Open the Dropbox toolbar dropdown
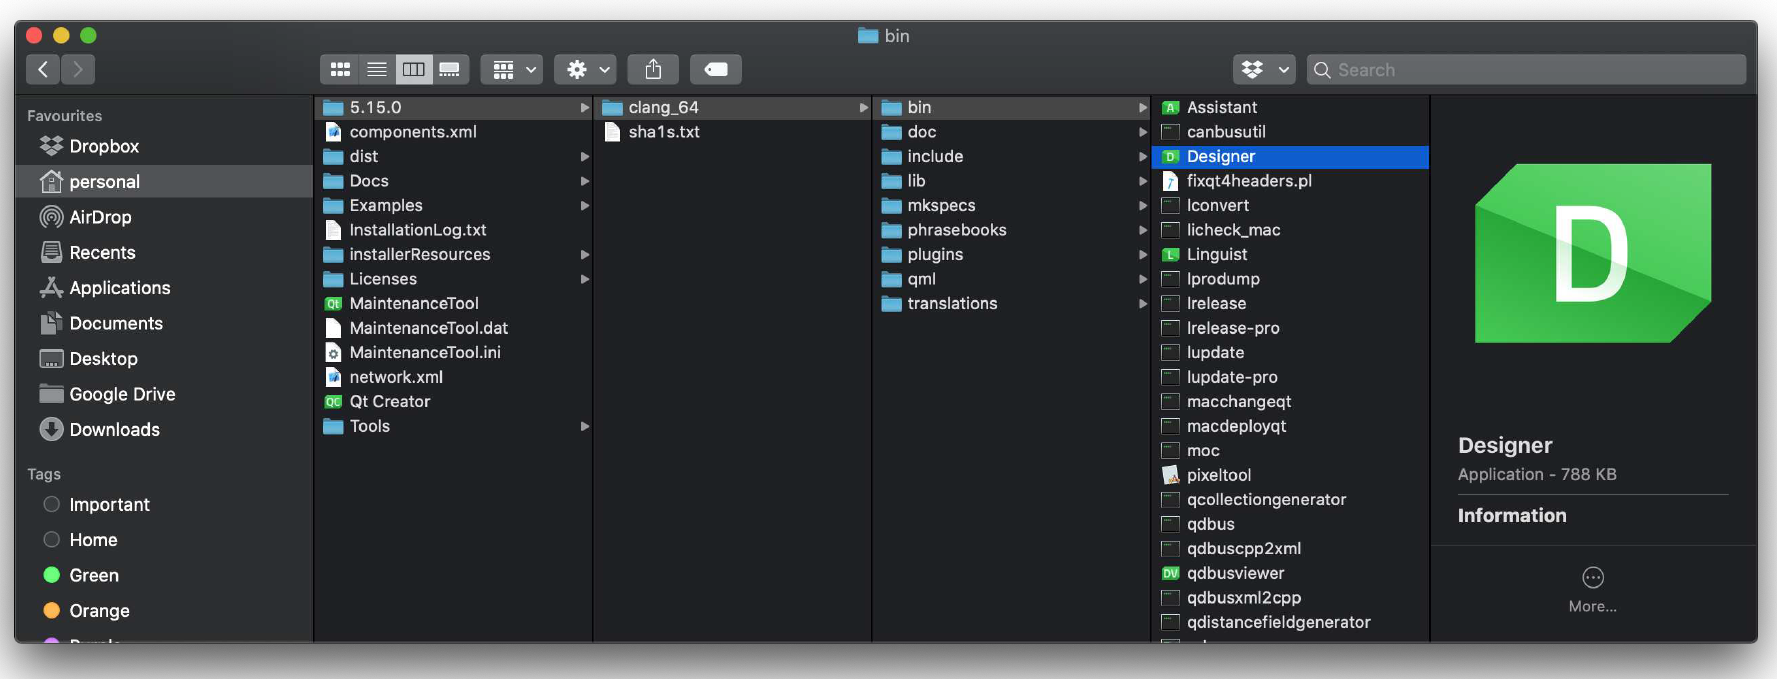 click(x=1264, y=69)
